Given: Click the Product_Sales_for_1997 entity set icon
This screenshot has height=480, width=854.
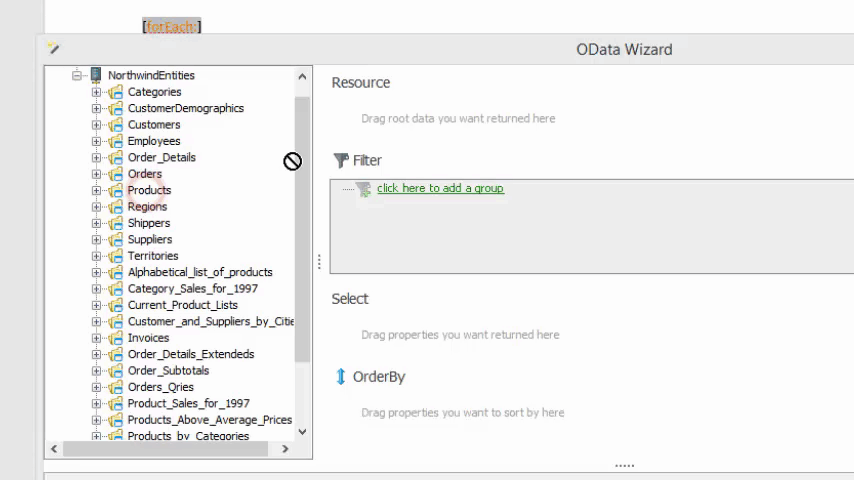Looking at the screenshot, I should click(x=115, y=403).
